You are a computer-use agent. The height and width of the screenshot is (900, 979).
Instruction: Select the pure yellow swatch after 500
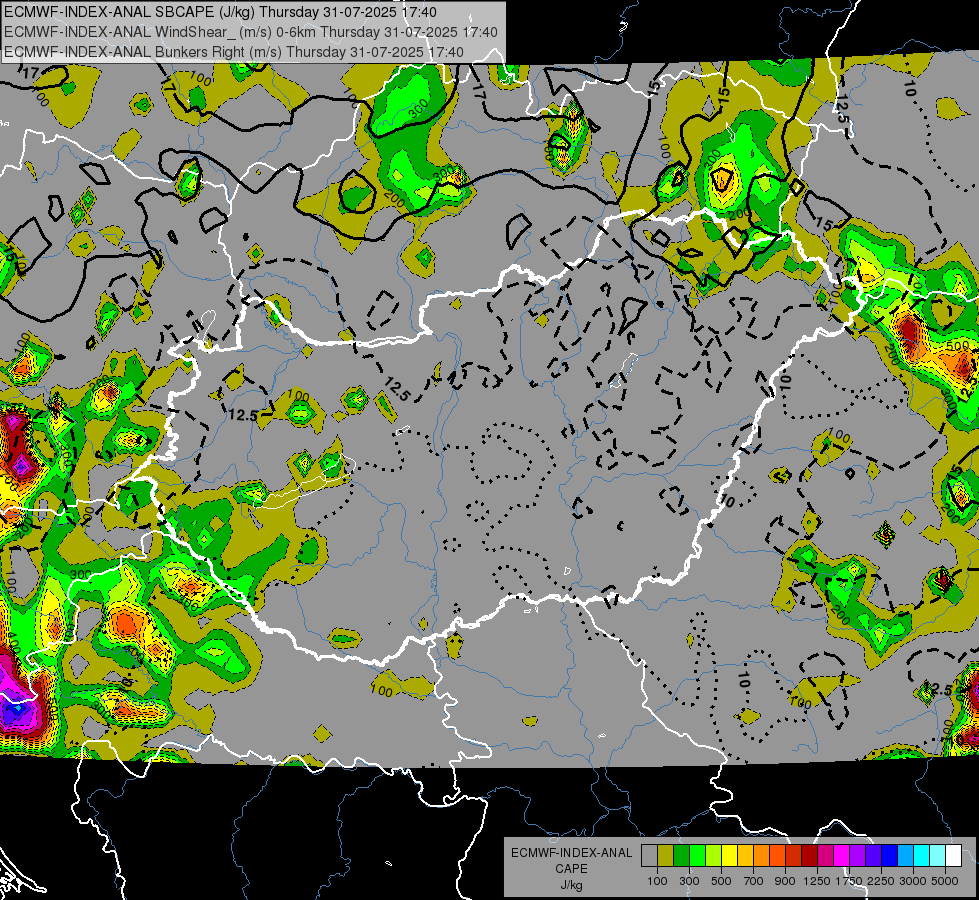(729, 856)
